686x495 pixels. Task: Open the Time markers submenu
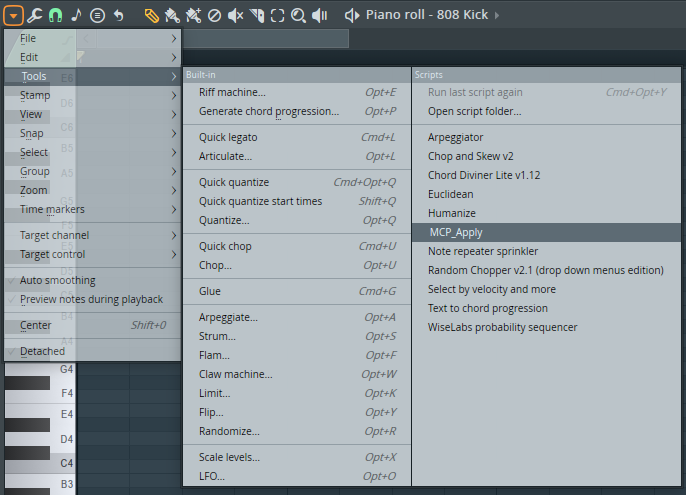click(92, 209)
